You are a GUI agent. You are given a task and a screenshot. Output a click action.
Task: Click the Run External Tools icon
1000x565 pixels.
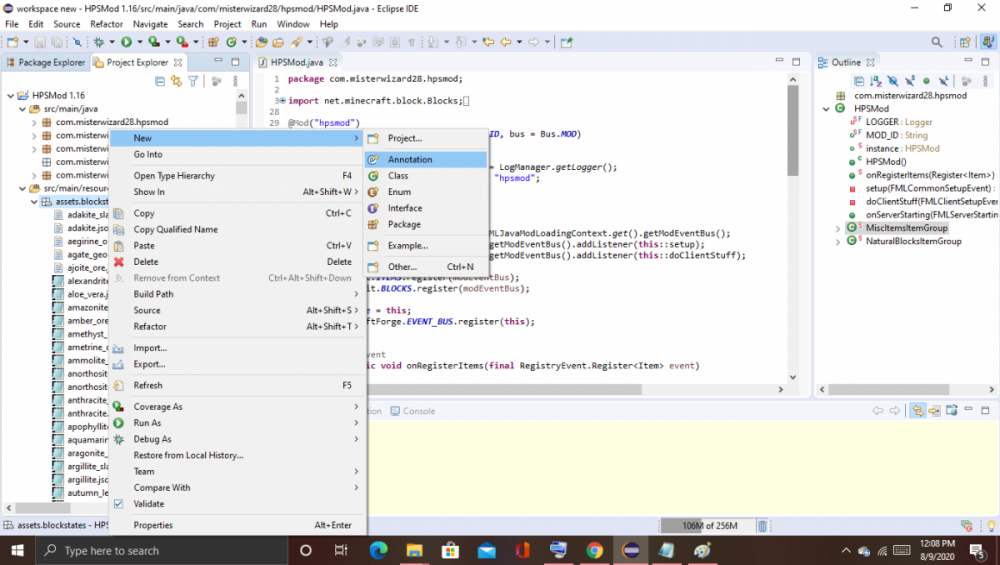pos(182,42)
